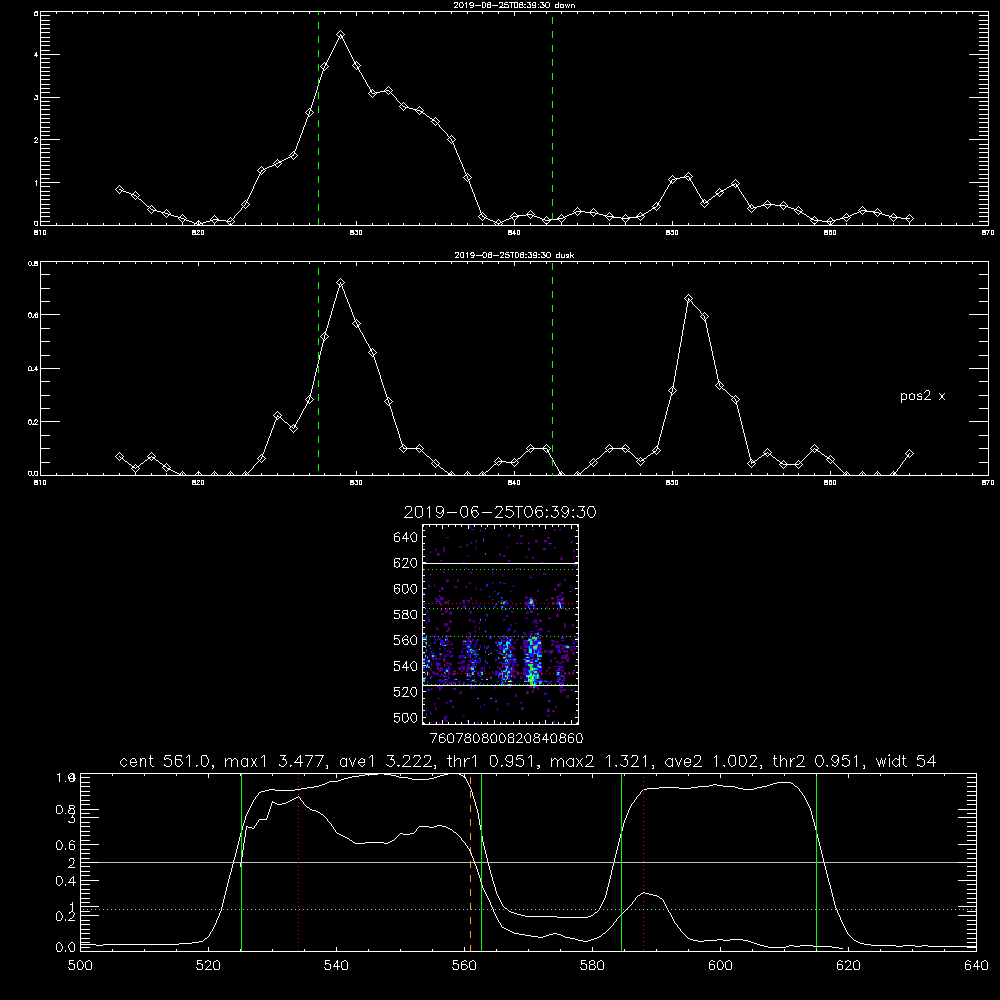This screenshot has width=1000, height=1000.
Task: Click bottom plot x-axis label 640
Action: pos(976,966)
